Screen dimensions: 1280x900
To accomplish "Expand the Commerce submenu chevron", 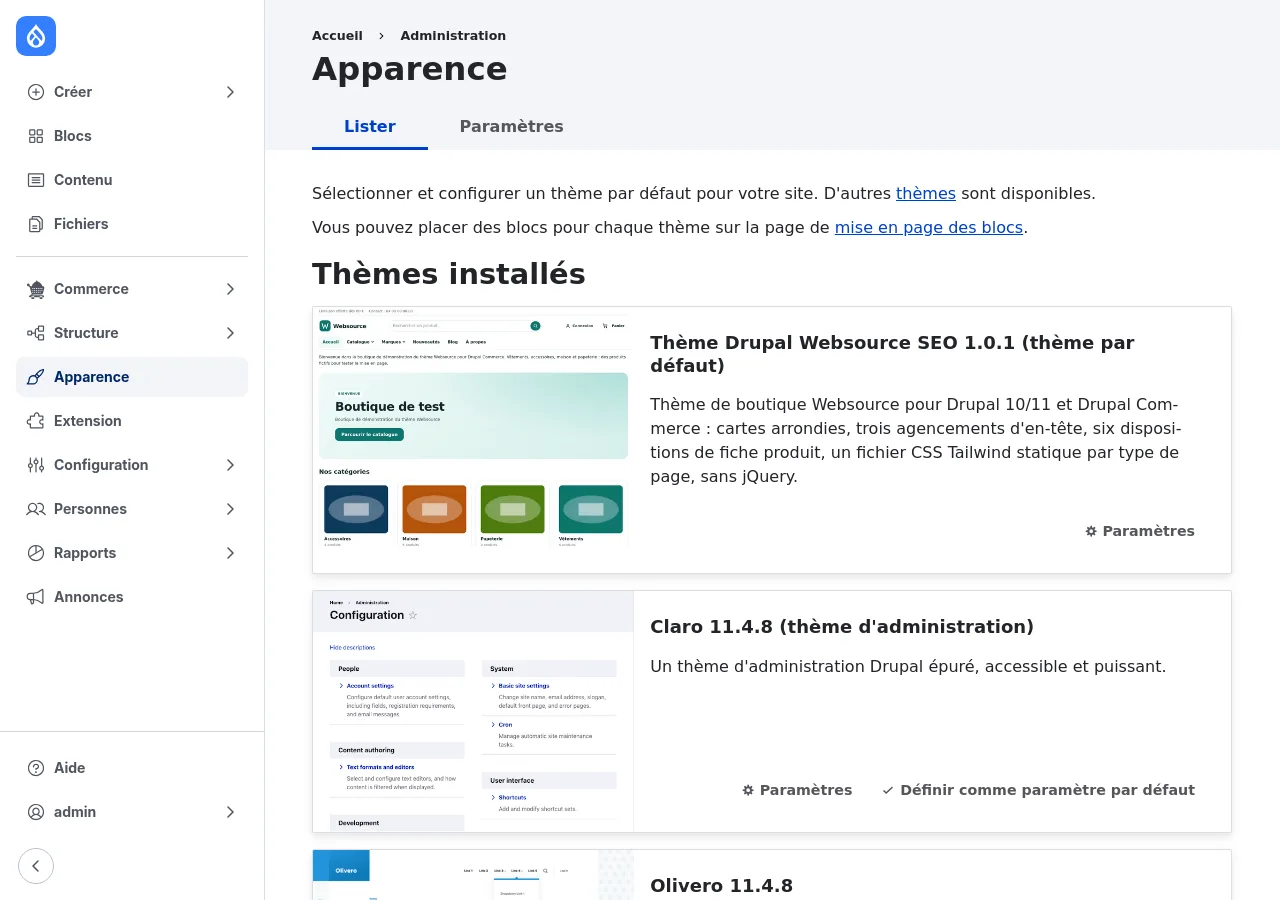I will 230,289.
